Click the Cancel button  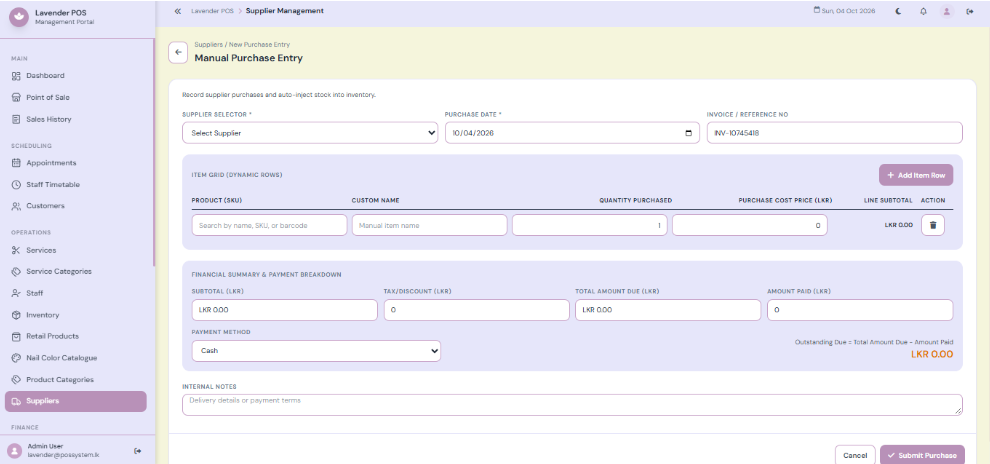(855, 455)
